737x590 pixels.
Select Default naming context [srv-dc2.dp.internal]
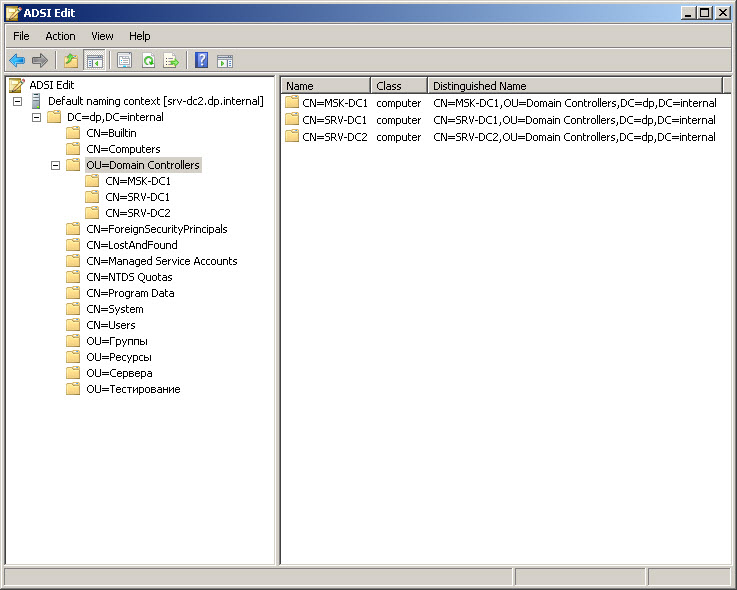click(156, 102)
